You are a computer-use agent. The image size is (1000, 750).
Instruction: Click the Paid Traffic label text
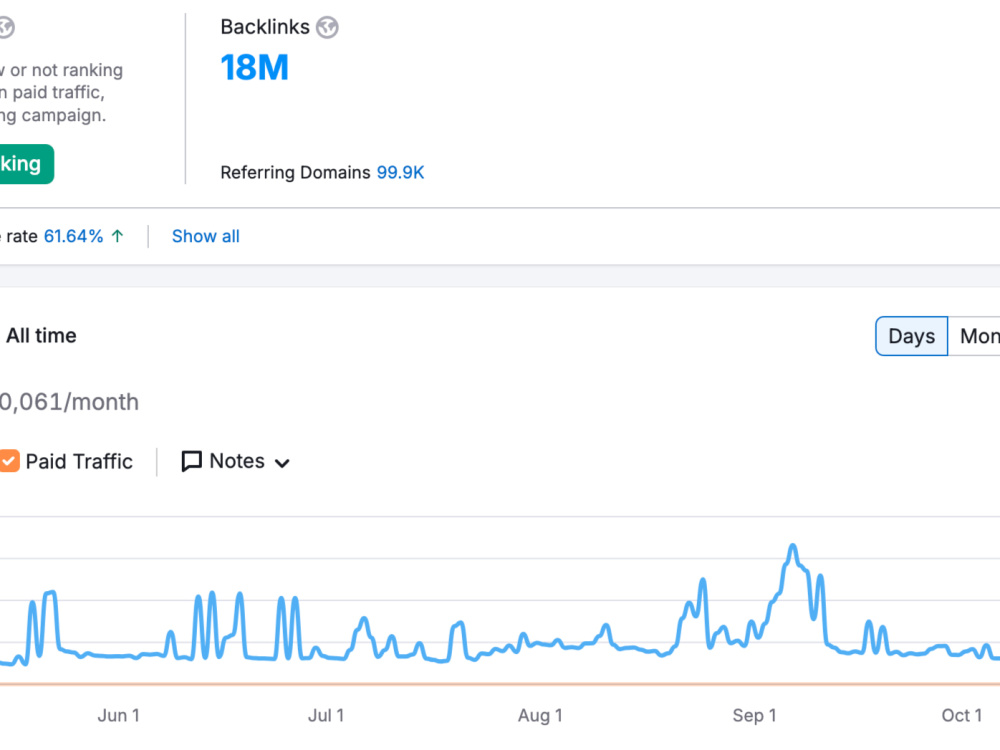click(79, 461)
